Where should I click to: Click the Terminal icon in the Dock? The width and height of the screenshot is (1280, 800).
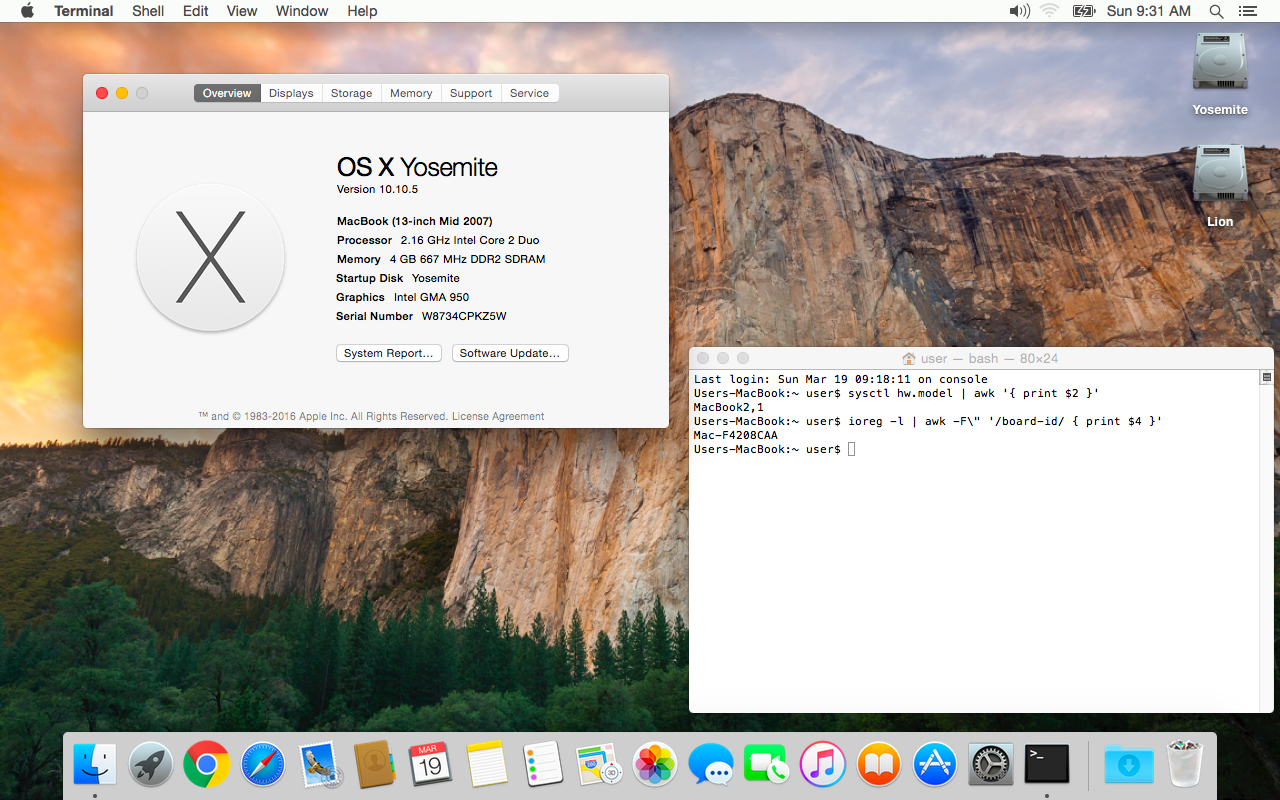[x=1047, y=765]
